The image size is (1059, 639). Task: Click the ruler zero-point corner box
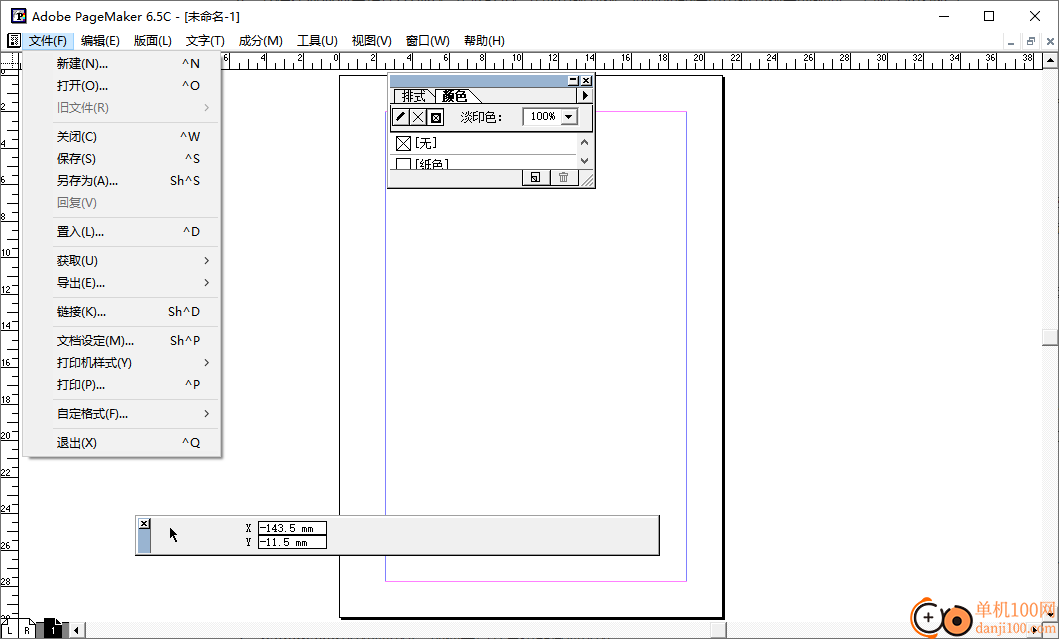point(10,61)
